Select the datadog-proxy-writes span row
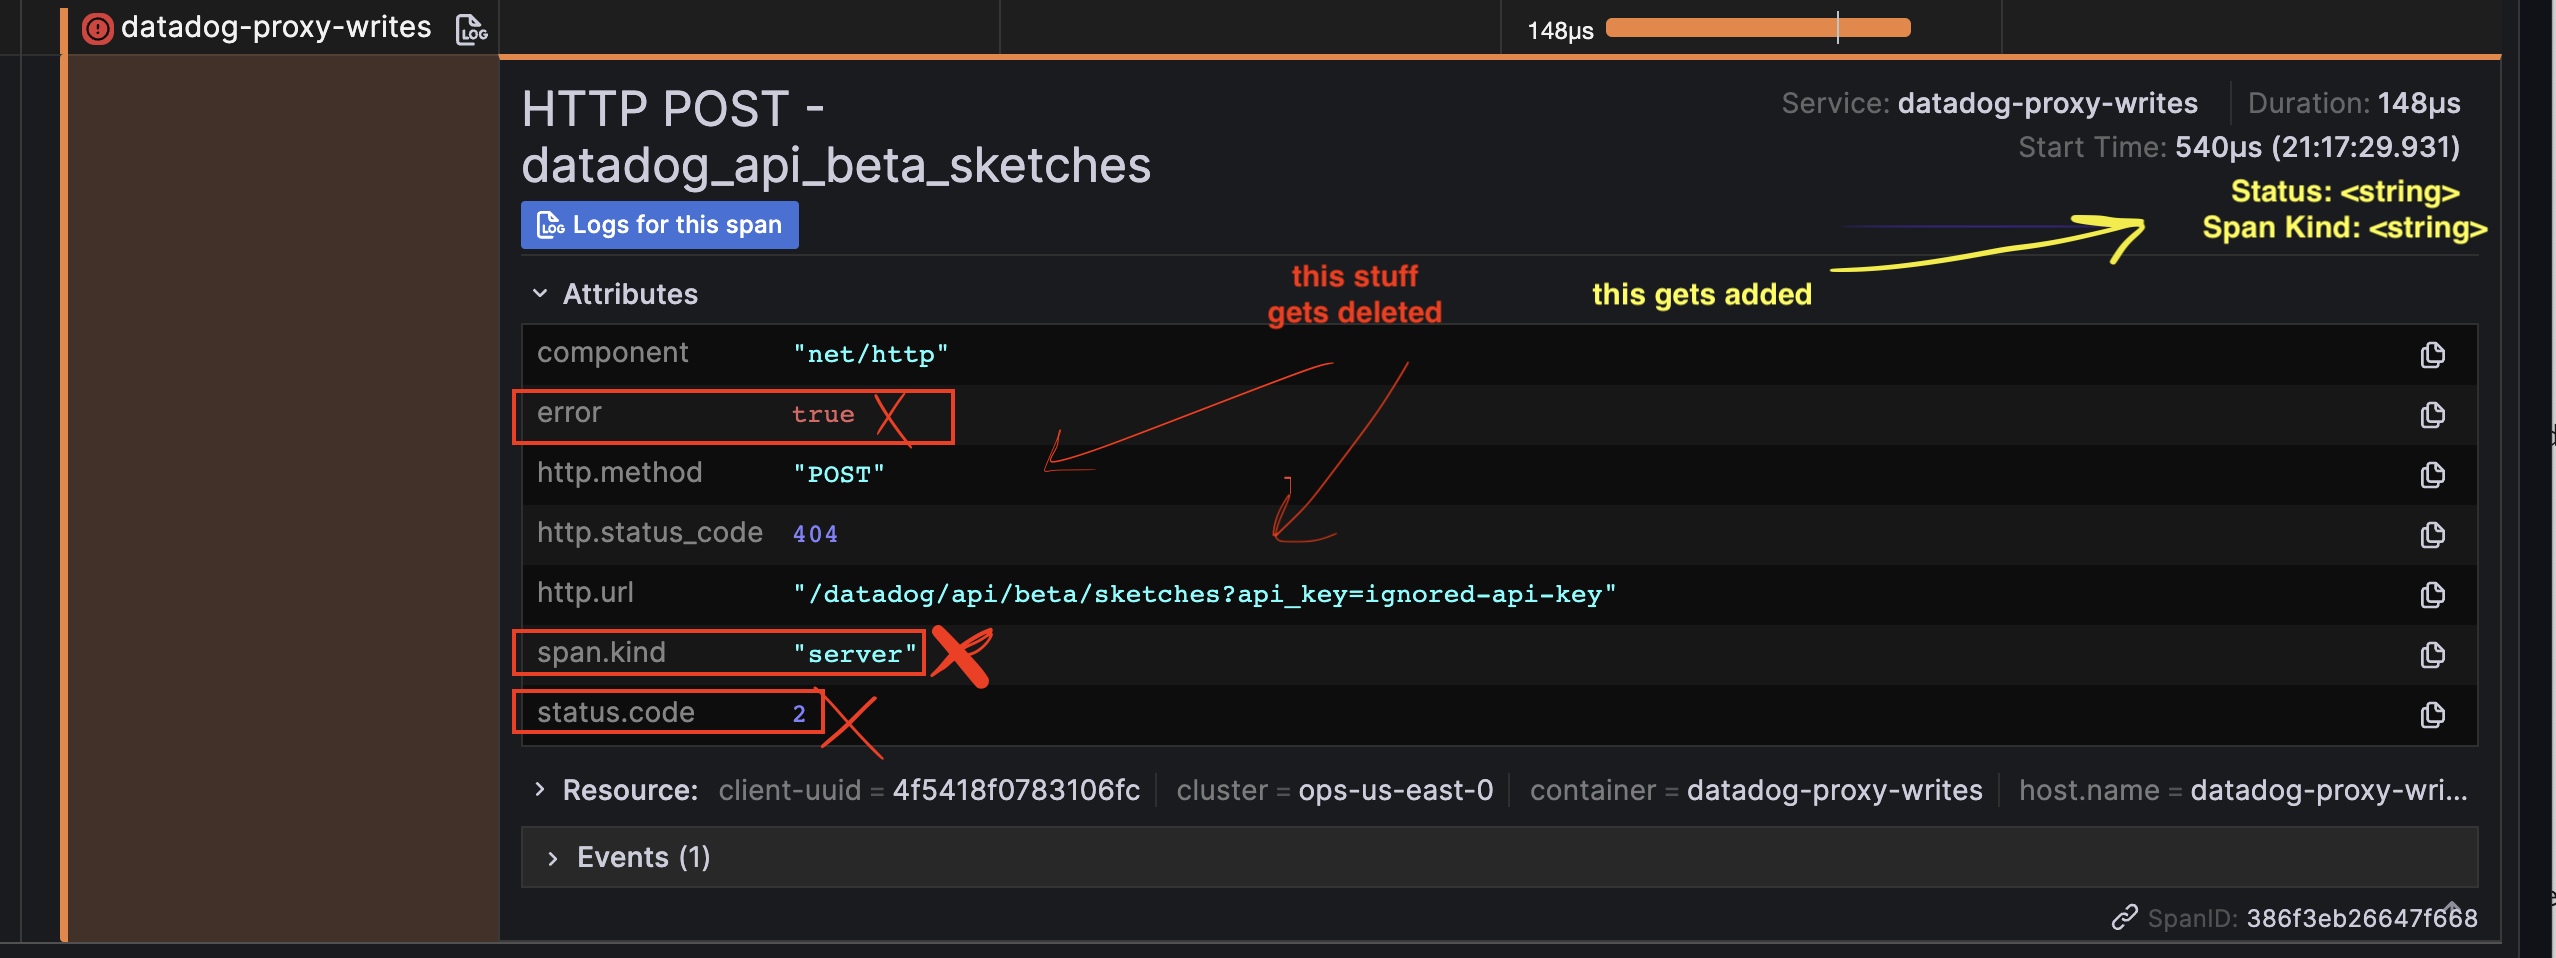The image size is (2556, 958). (x=275, y=27)
